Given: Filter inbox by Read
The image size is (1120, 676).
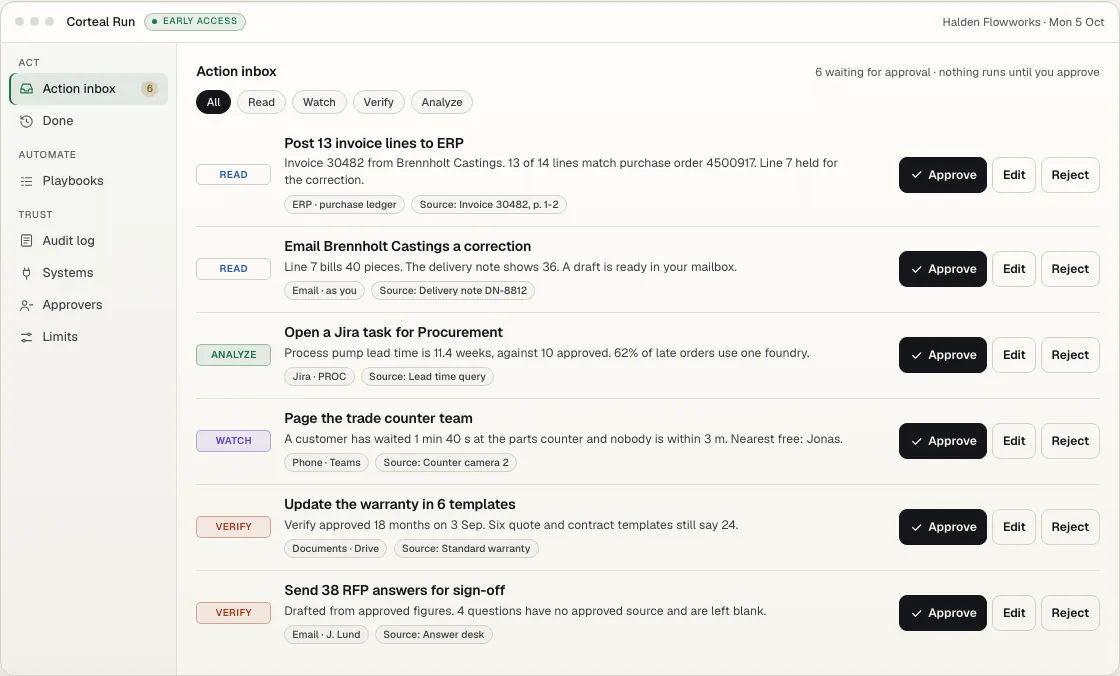Looking at the screenshot, I should coord(261,102).
